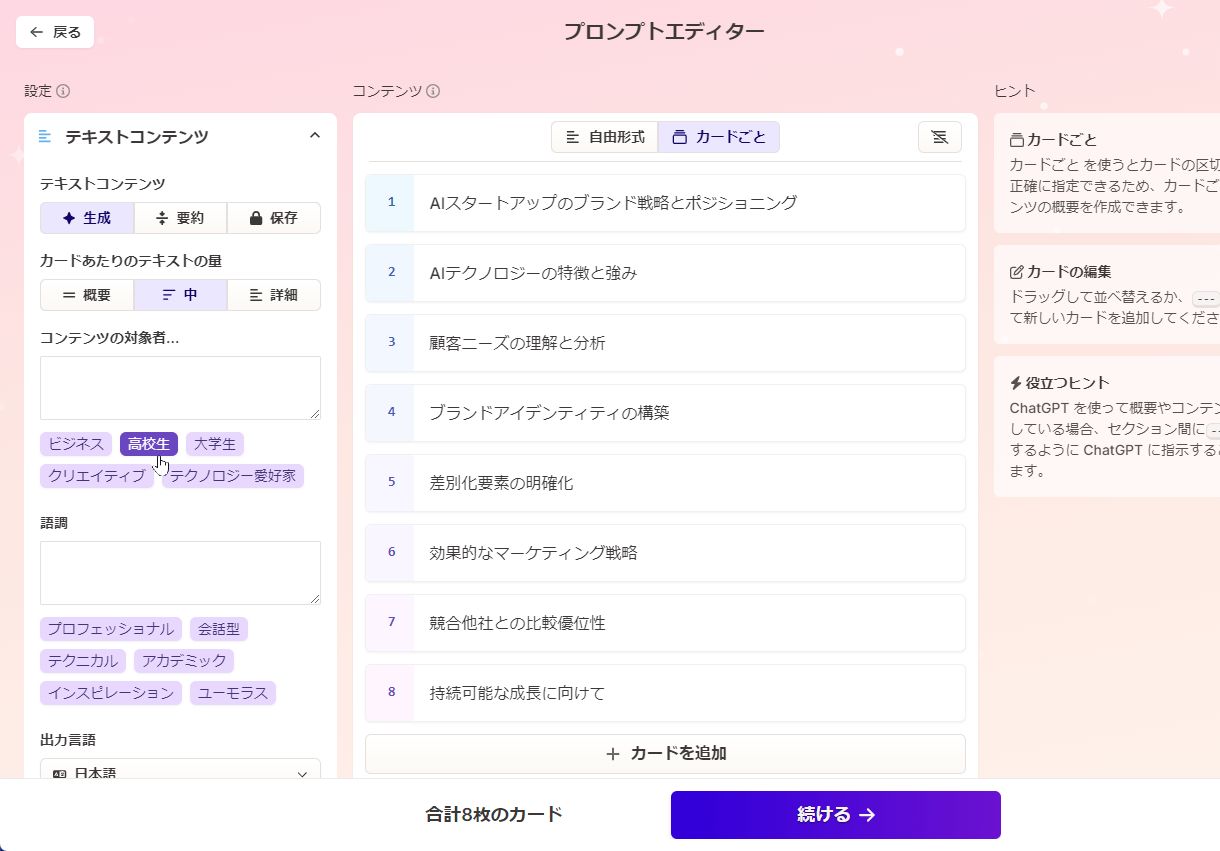1220x851 pixels.
Task: Switch to the 自由形式 tab
Action: click(604, 136)
